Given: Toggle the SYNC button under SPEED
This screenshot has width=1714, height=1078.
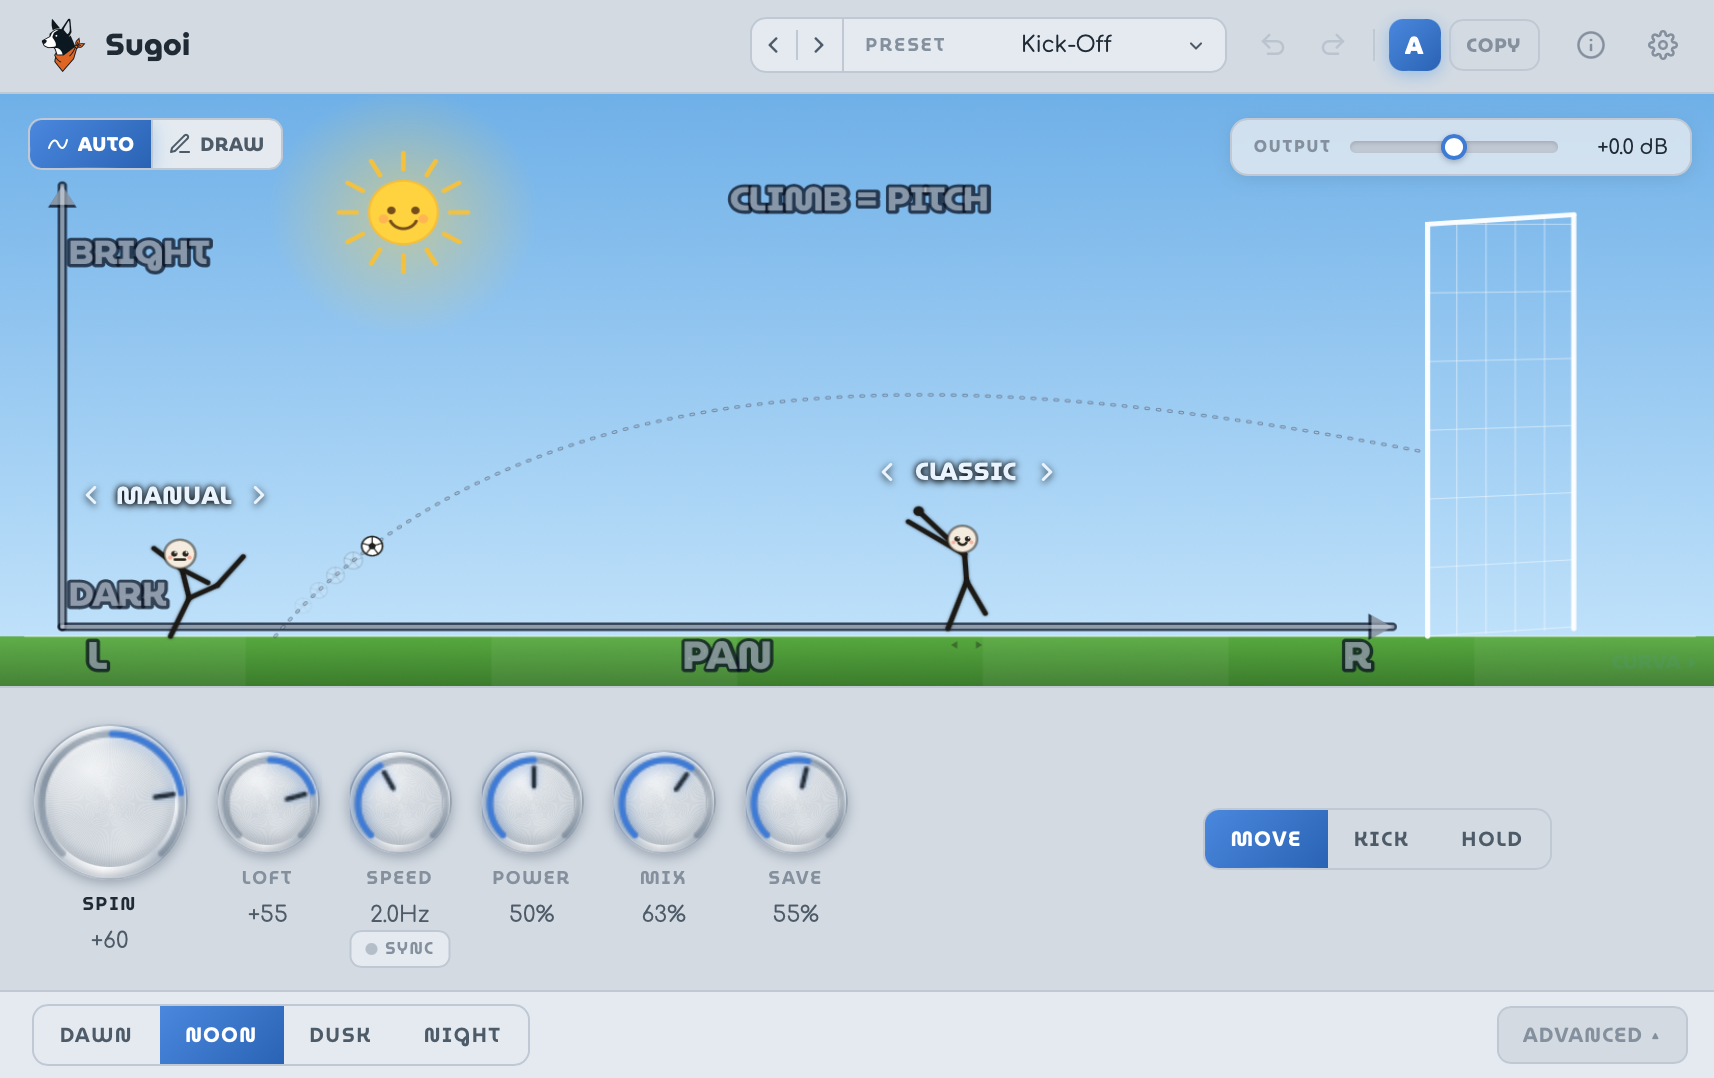Looking at the screenshot, I should point(399,948).
